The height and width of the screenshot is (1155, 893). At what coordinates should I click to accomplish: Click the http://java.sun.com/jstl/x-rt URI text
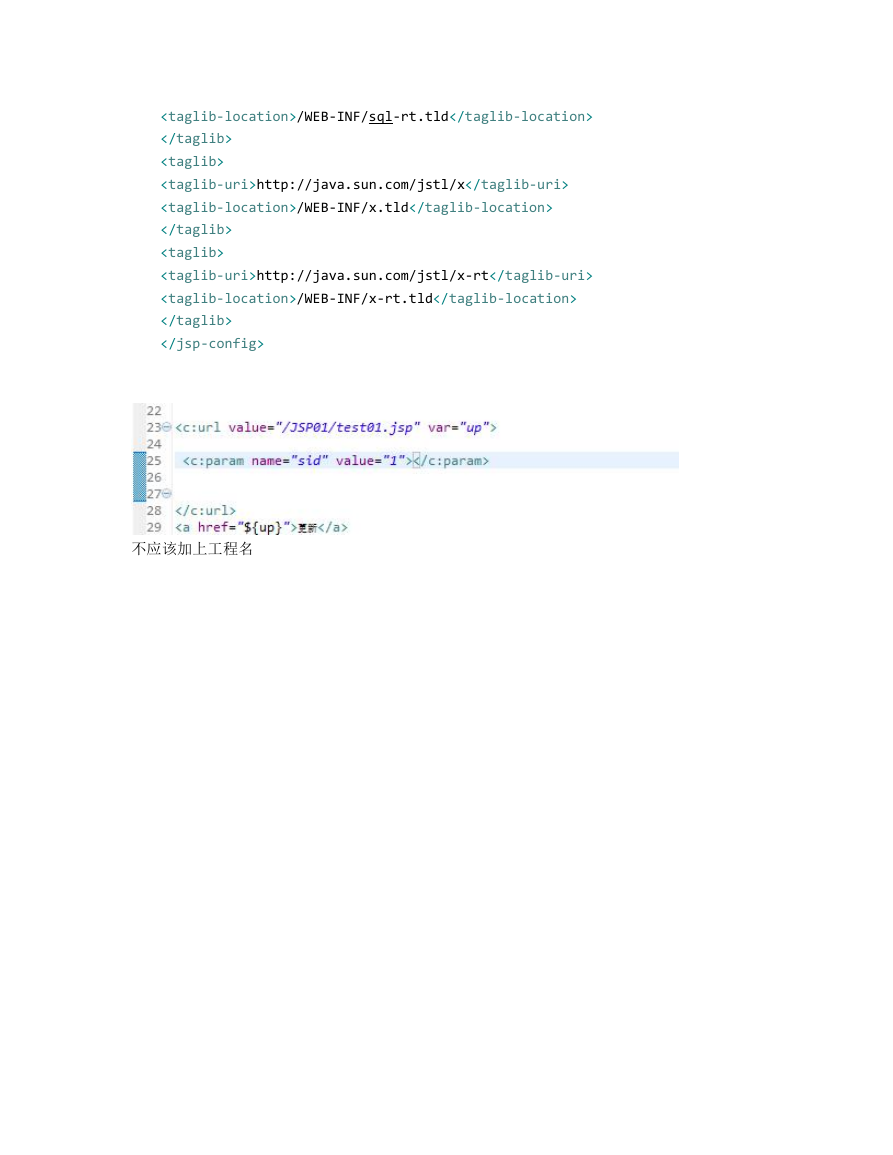click(x=372, y=275)
